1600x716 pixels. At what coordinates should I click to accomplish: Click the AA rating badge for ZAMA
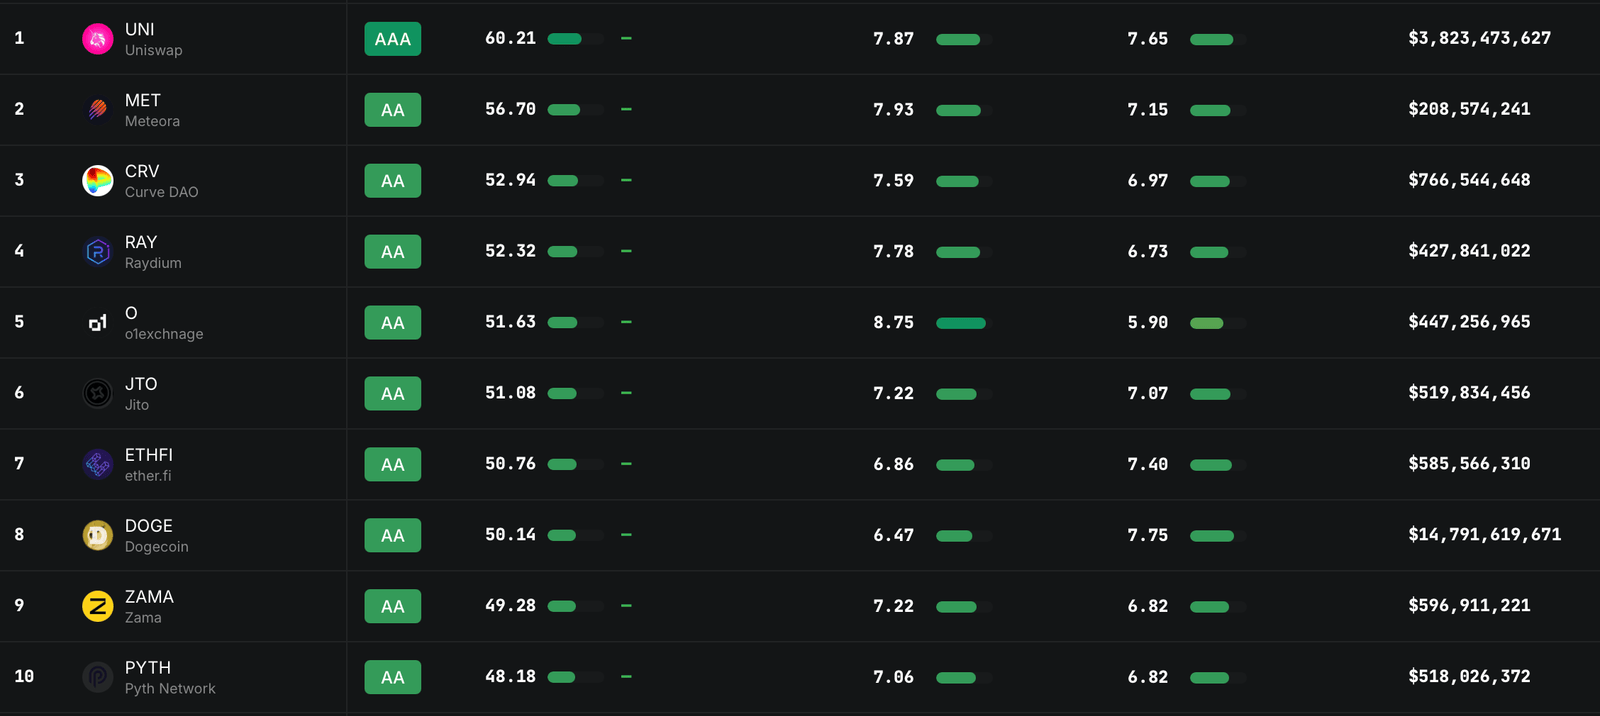tap(393, 607)
